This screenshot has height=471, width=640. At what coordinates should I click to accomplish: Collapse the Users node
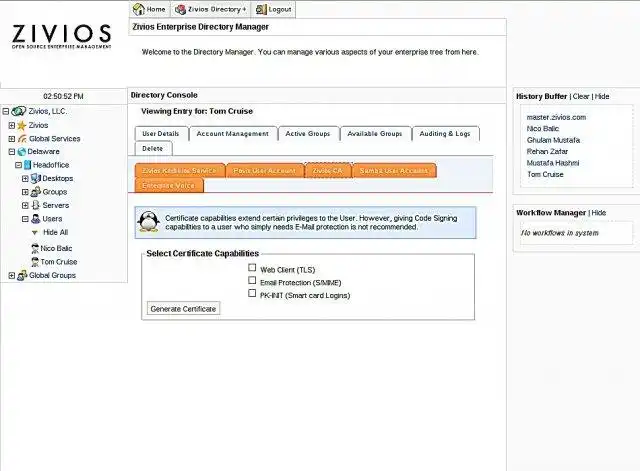(25, 219)
